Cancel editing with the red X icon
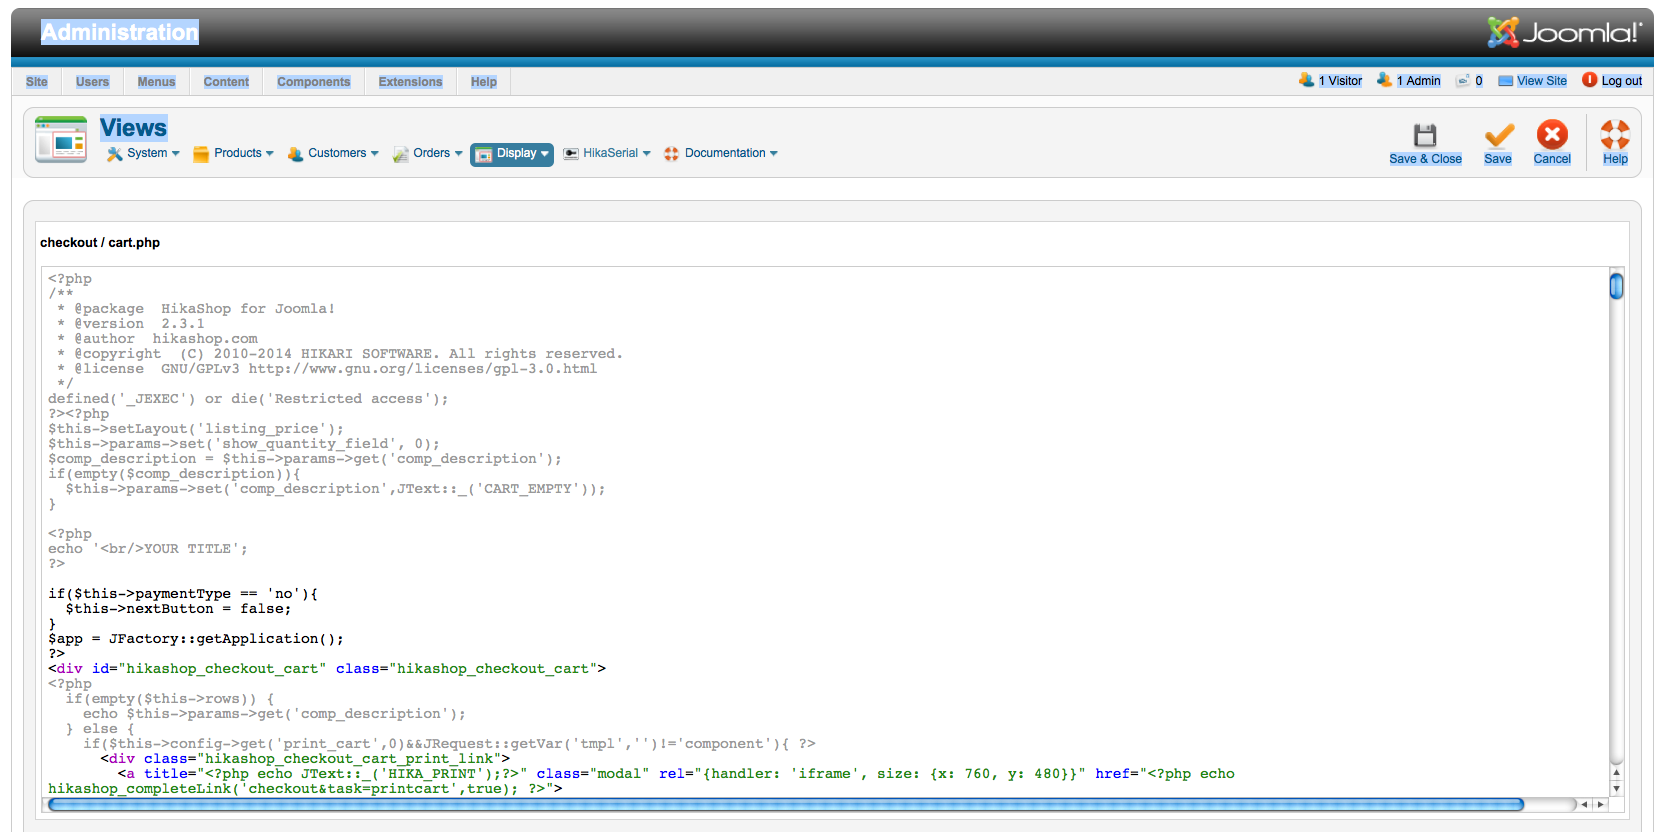Image resolution: width=1662 pixels, height=832 pixels. coord(1552,134)
